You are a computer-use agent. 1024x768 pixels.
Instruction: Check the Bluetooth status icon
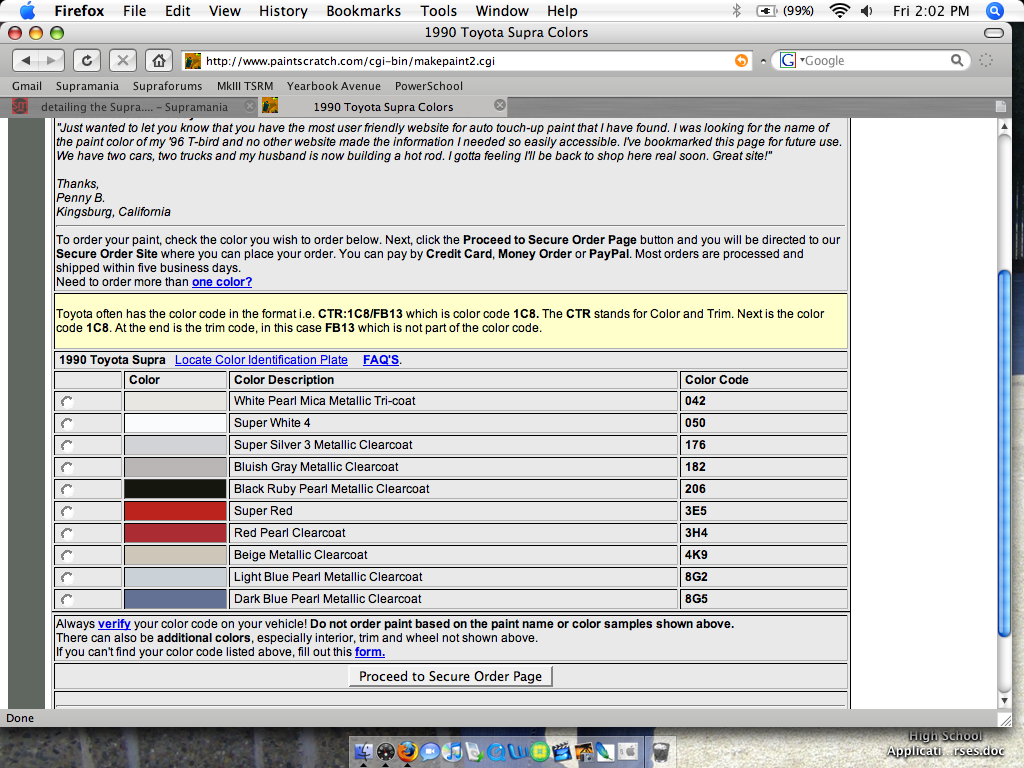pyautogui.click(x=737, y=10)
